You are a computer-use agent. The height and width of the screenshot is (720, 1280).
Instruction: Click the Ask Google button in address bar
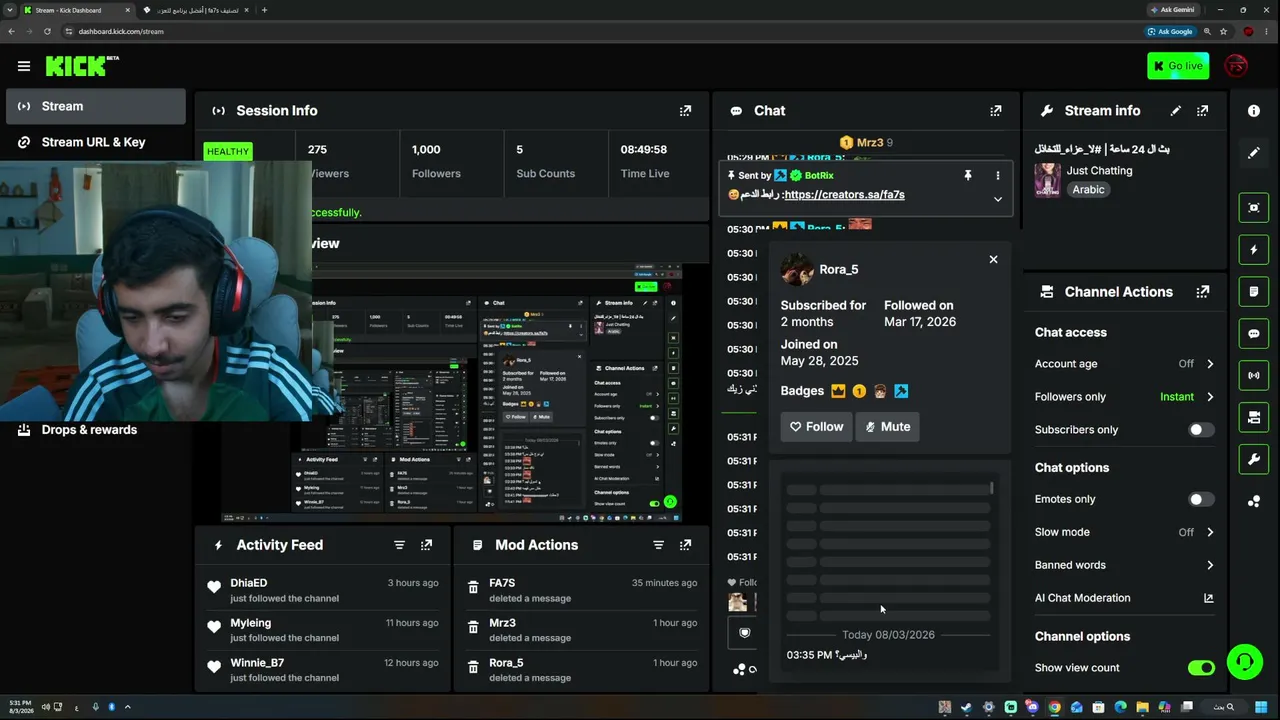tap(1170, 31)
